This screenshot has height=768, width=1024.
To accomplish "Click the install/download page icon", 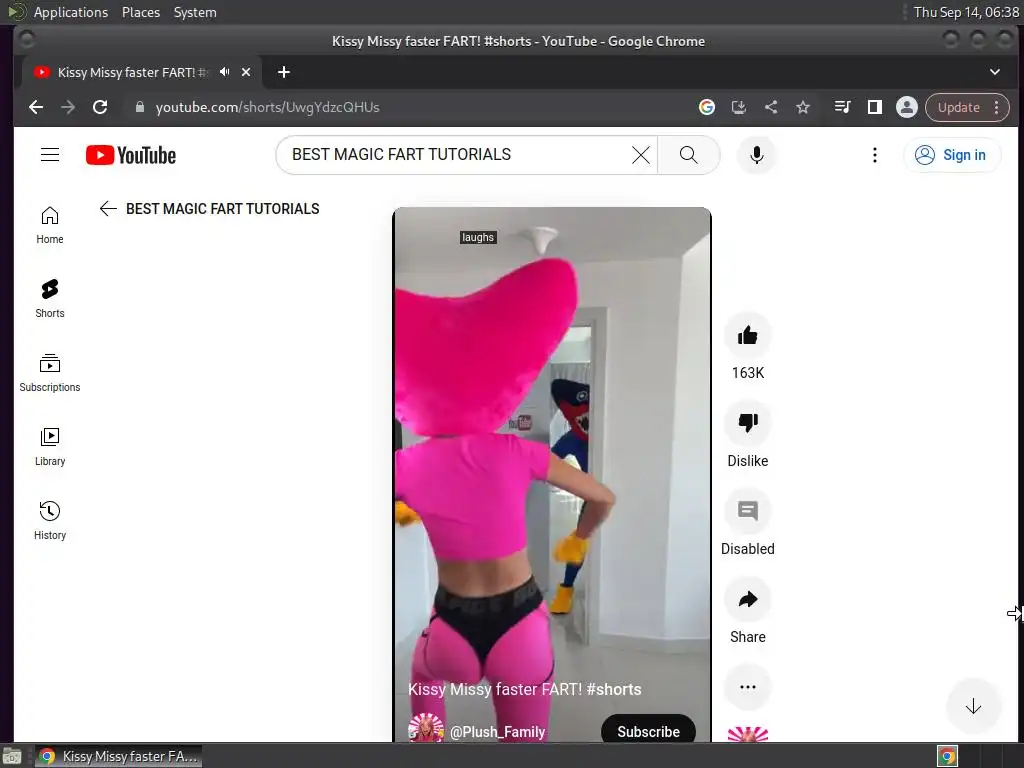I will point(739,107).
